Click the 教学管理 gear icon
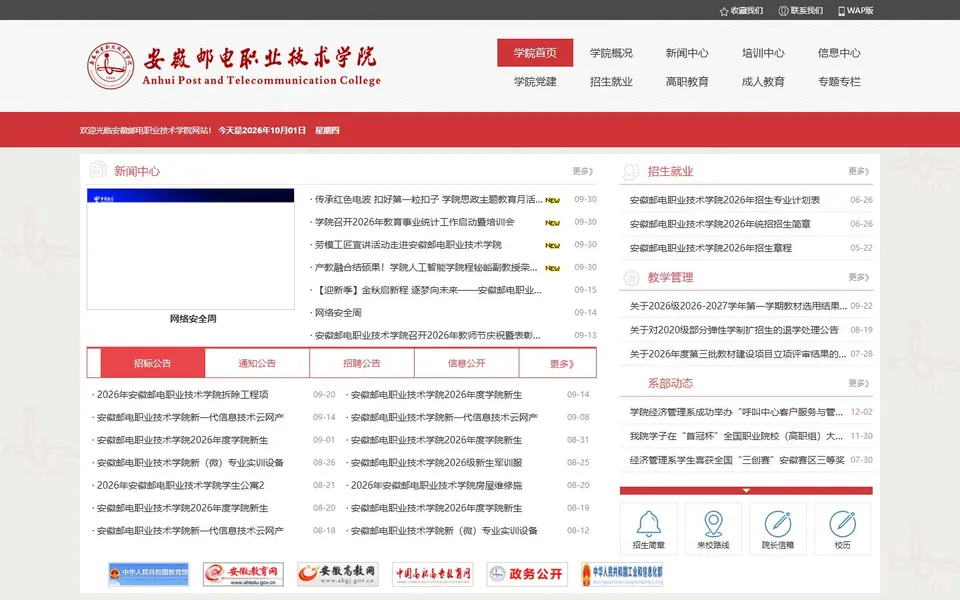 [x=631, y=278]
